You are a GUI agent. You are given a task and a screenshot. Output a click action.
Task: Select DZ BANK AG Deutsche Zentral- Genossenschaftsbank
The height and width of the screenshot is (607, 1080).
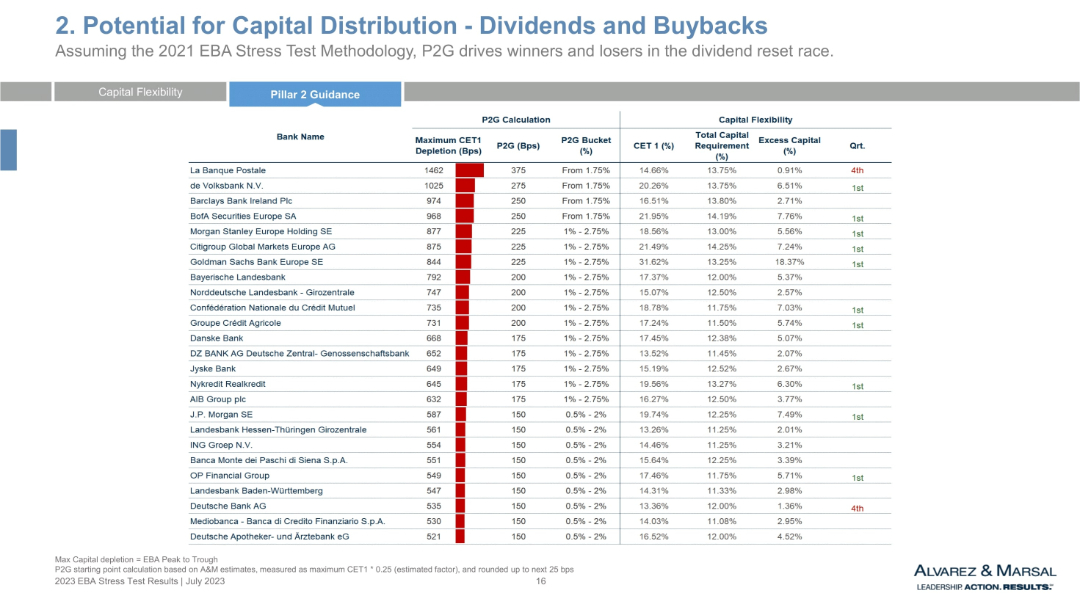coord(300,353)
